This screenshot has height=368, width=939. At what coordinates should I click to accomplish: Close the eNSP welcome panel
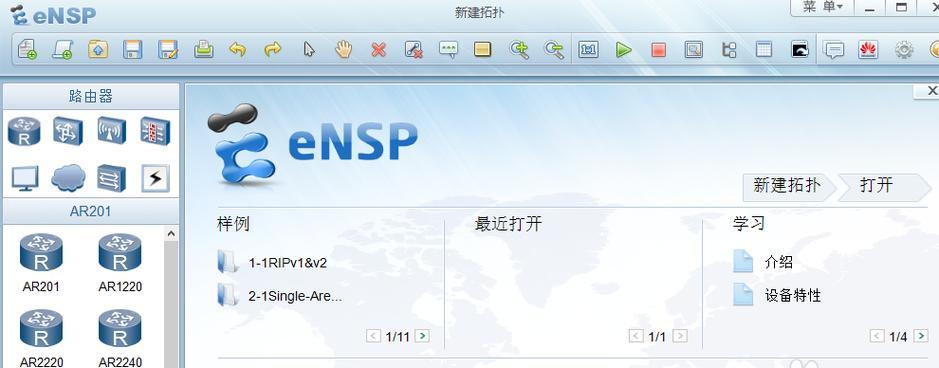pos(931,90)
